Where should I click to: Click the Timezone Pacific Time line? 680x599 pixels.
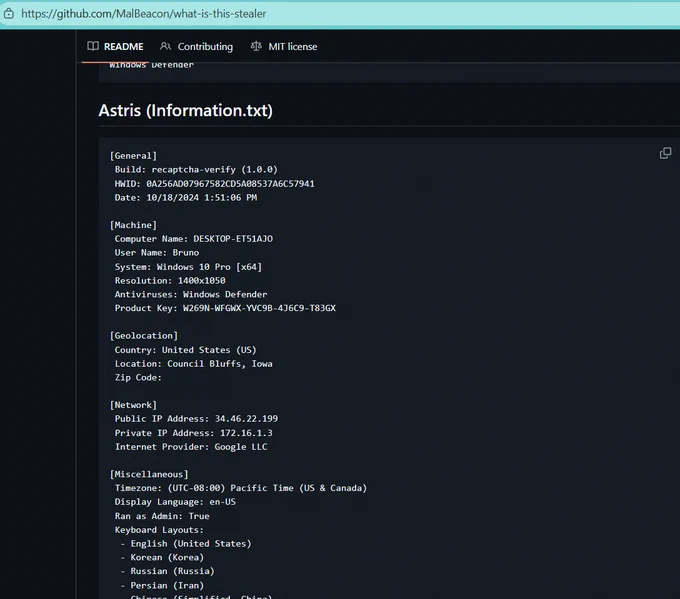tap(241, 488)
